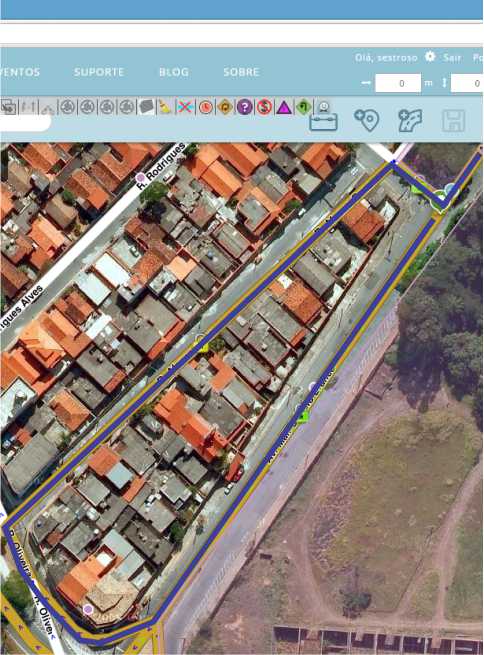Click the red clock restriction icon

205,107
